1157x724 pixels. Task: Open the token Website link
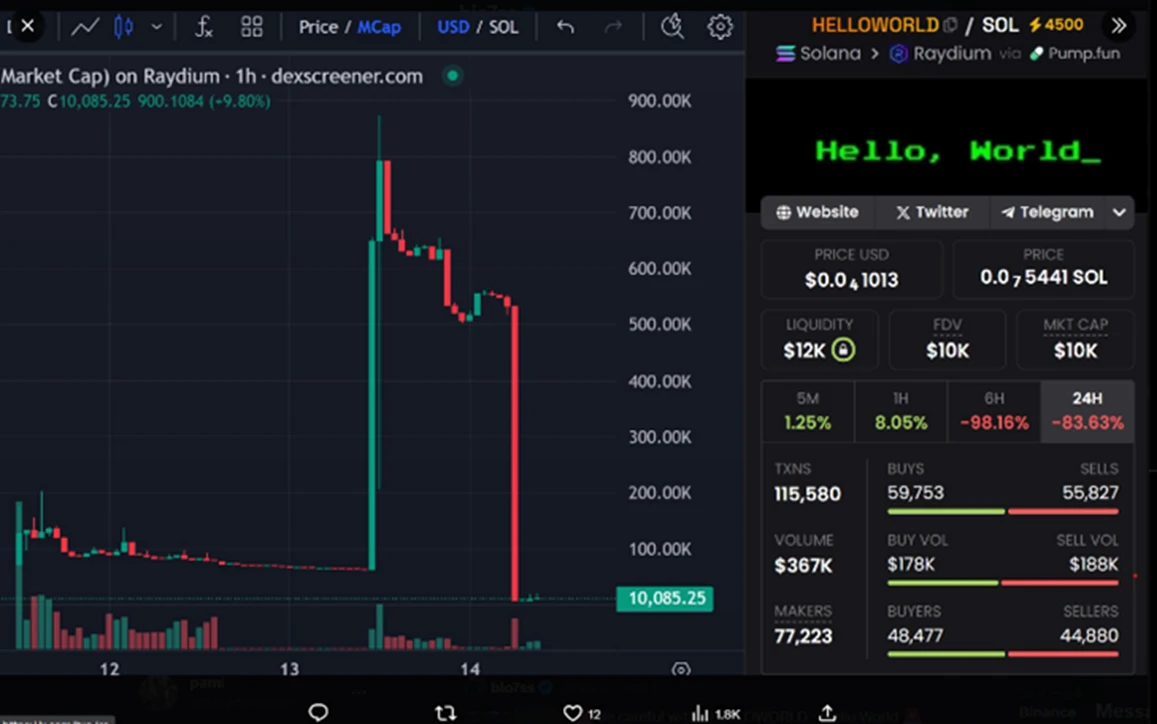(x=818, y=212)
